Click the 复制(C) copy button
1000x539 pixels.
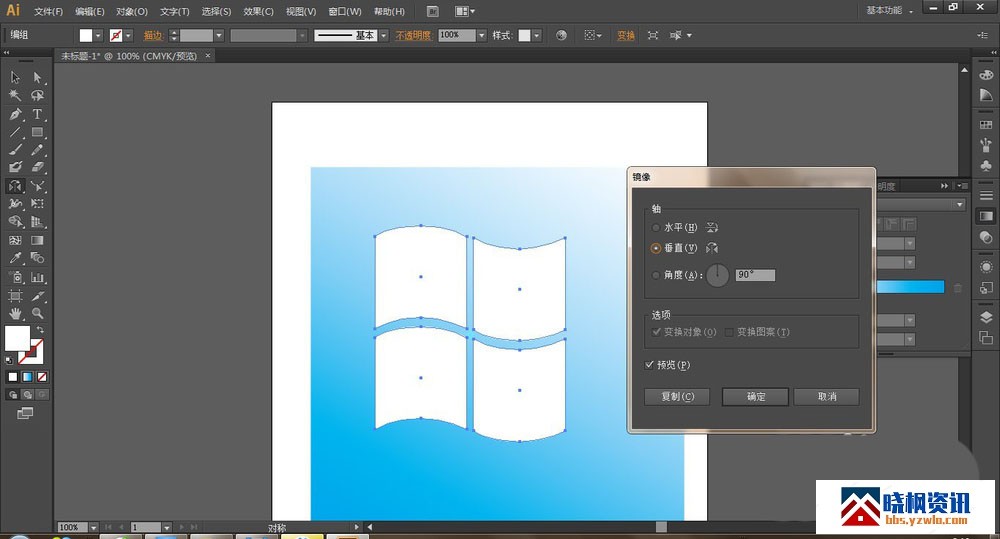coord(677,397)
